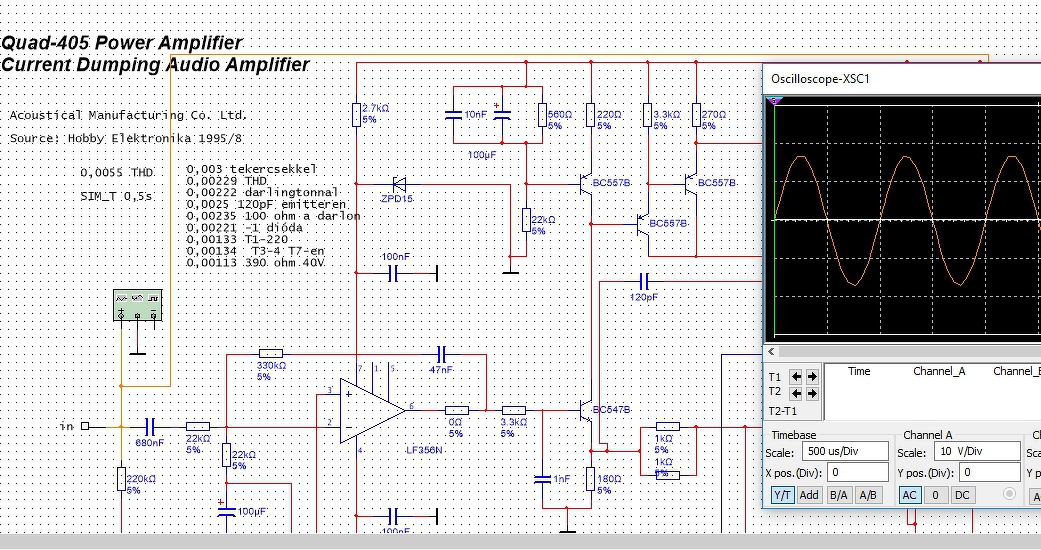Select the ZPD15 zener diode
This screenshot has width=1041, height=550.
point(400,184)
